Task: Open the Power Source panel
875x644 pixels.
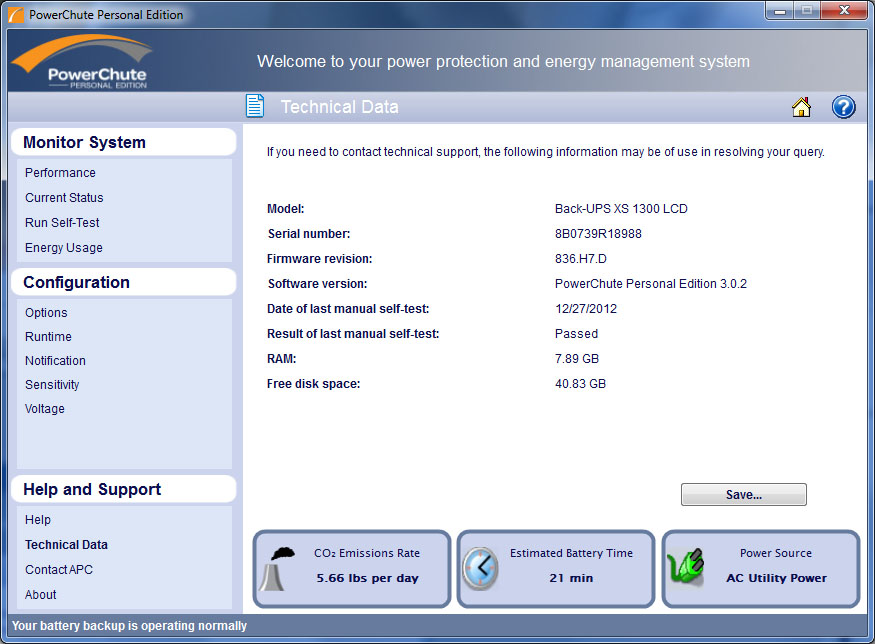Action: (x=761, y=569)
